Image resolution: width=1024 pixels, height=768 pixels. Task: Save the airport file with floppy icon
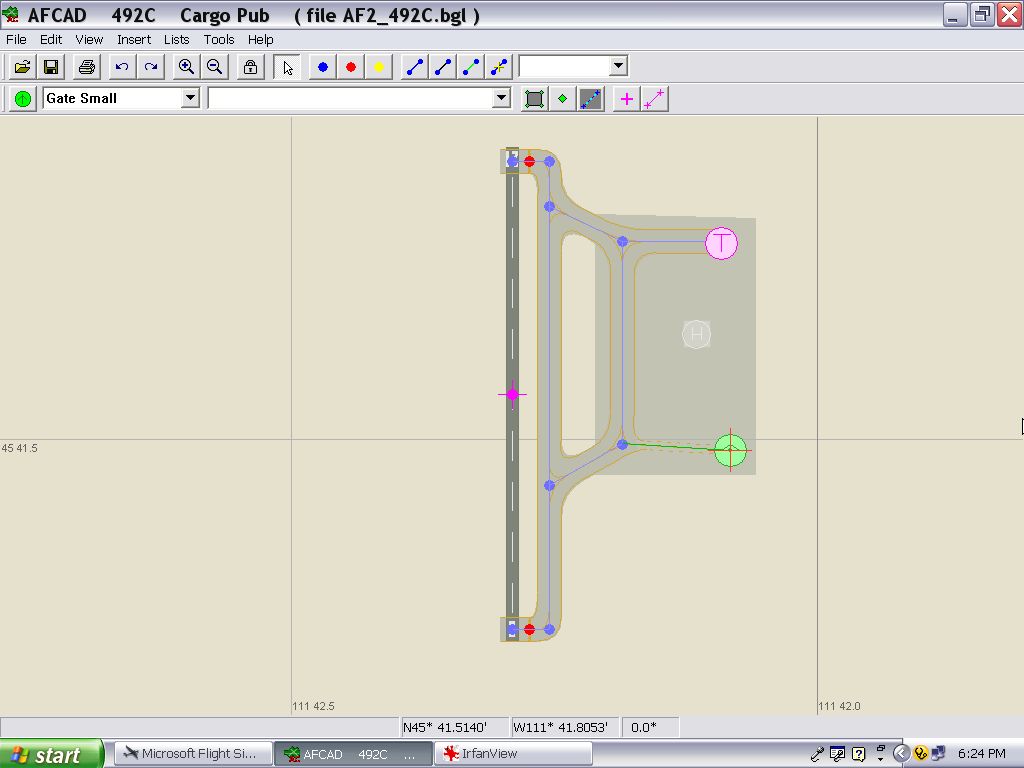tap(50, 67)
